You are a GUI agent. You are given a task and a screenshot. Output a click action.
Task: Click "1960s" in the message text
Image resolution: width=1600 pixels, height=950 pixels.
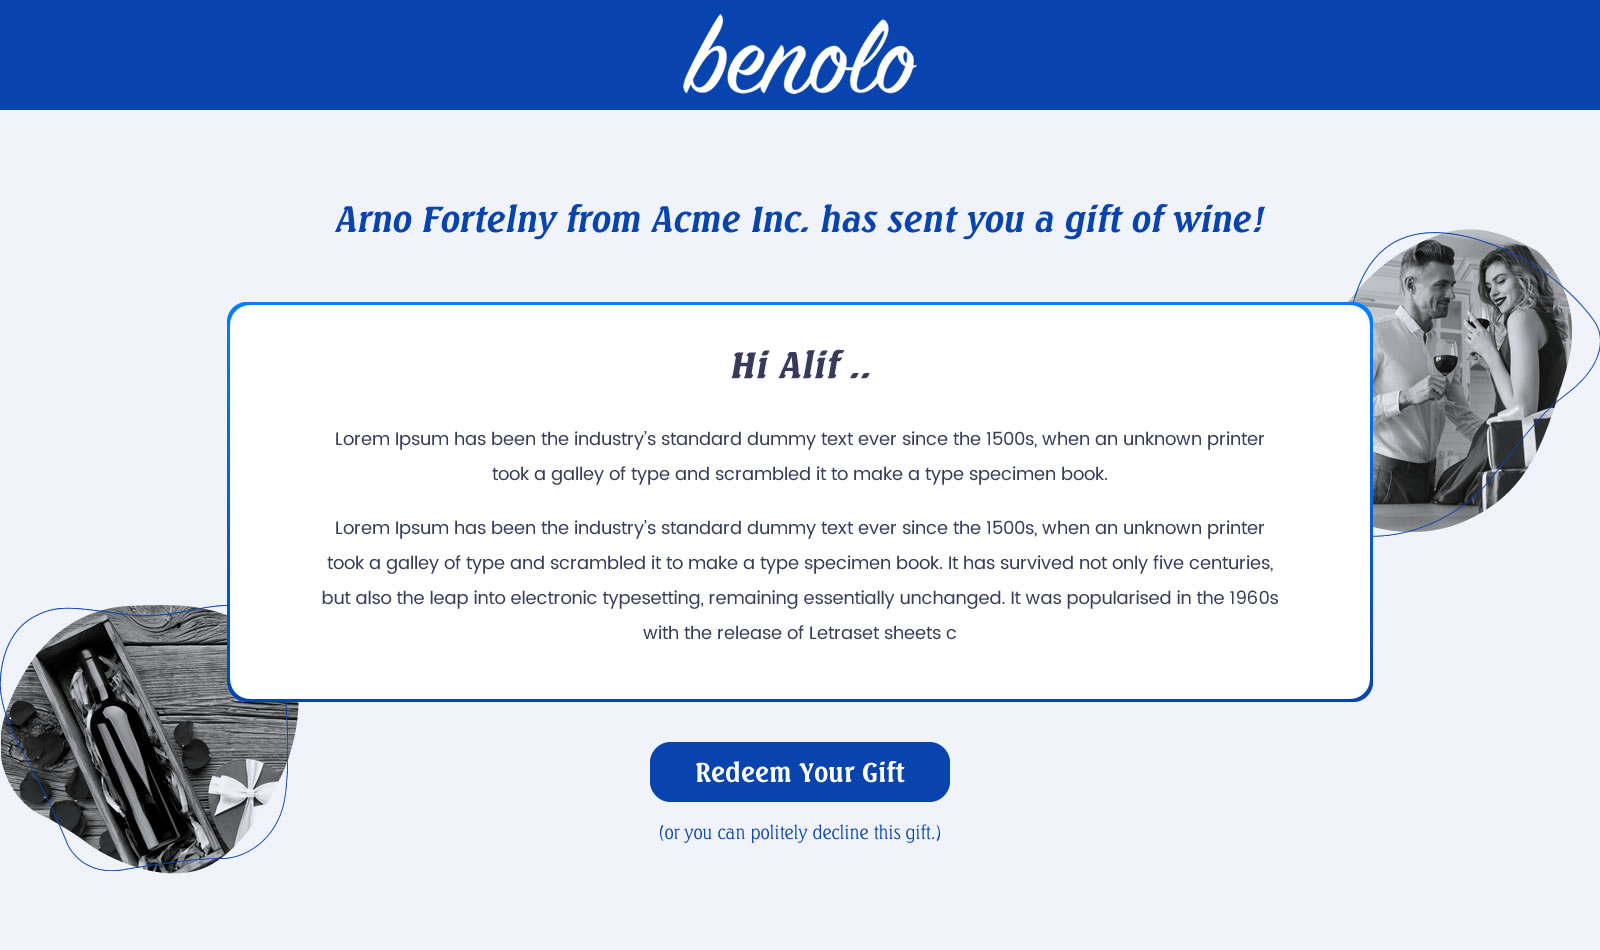point(1253,598)
